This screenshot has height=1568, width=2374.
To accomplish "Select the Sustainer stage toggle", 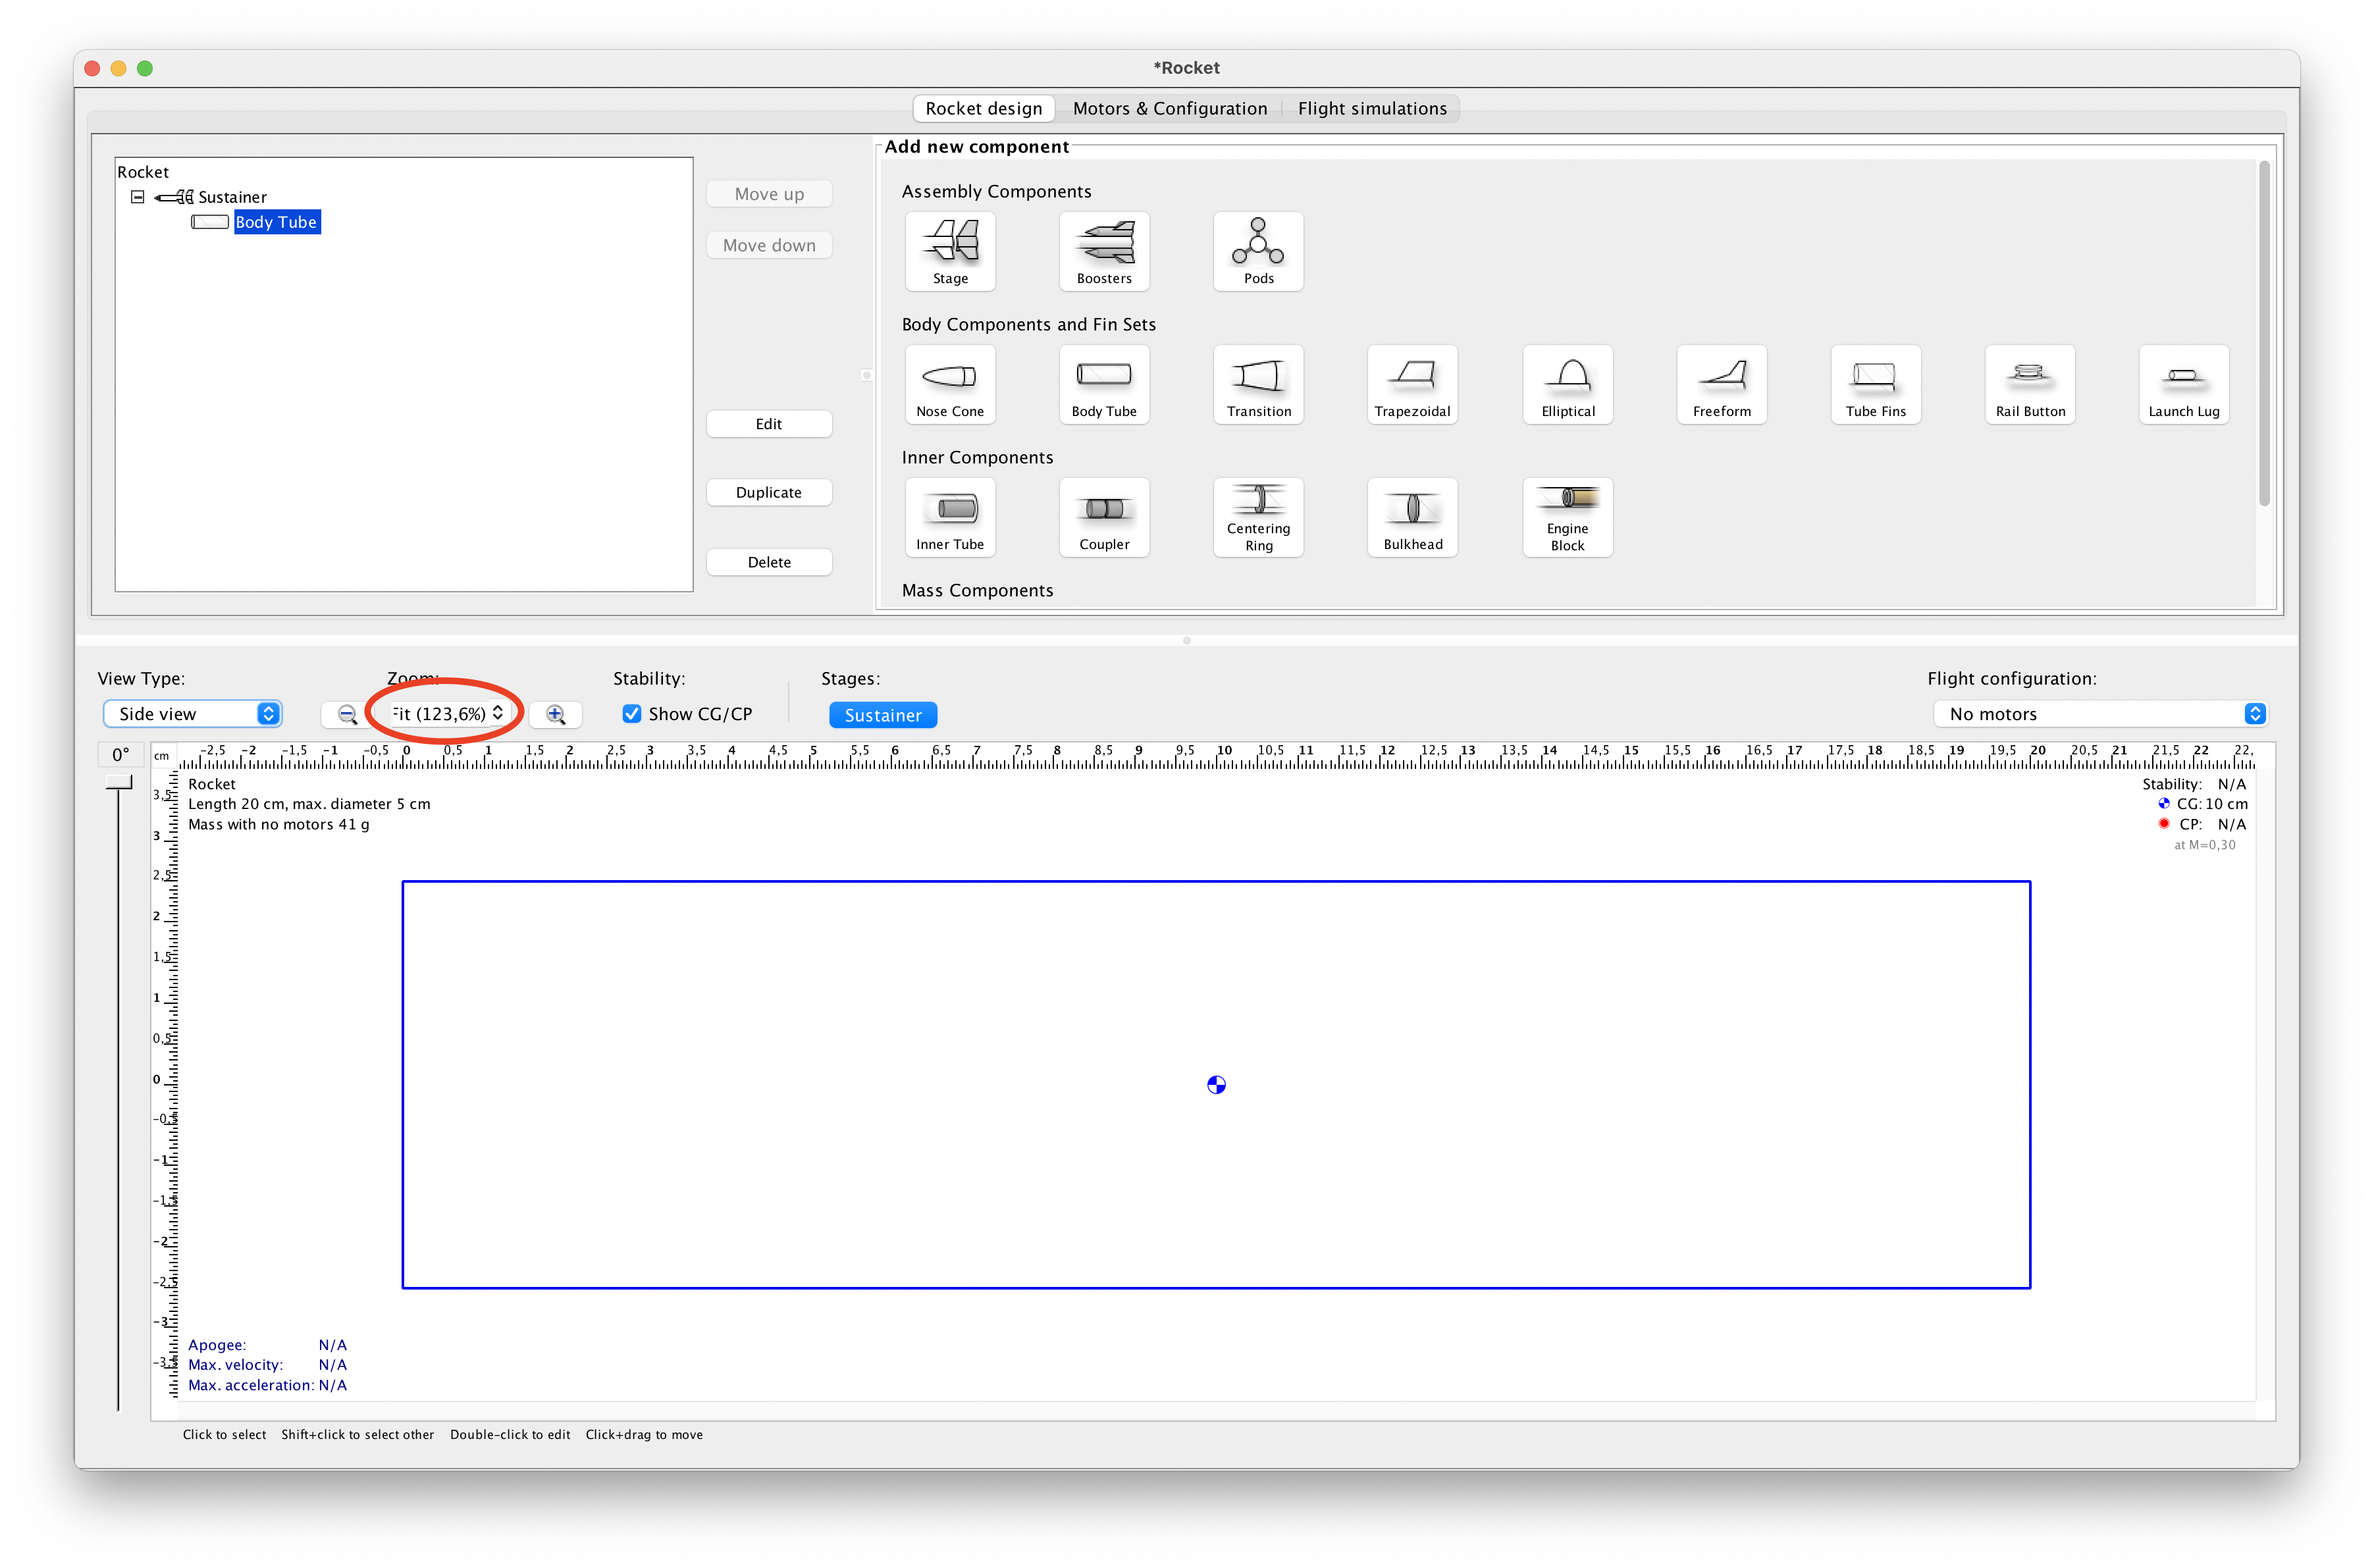I will (882, 714).
